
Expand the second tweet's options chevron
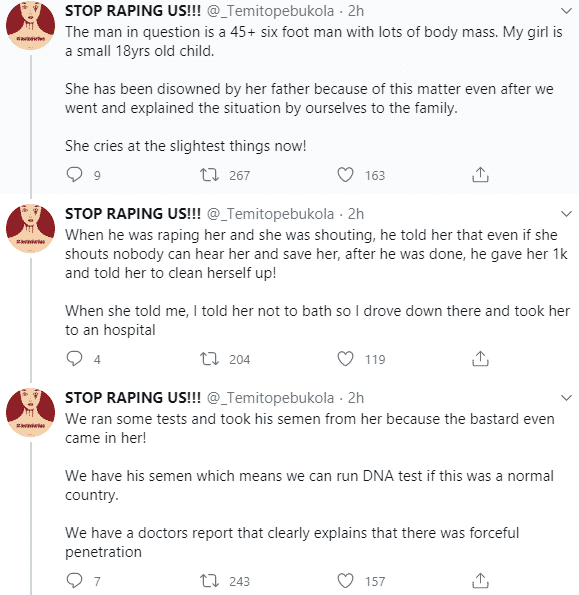pos(566,214)
